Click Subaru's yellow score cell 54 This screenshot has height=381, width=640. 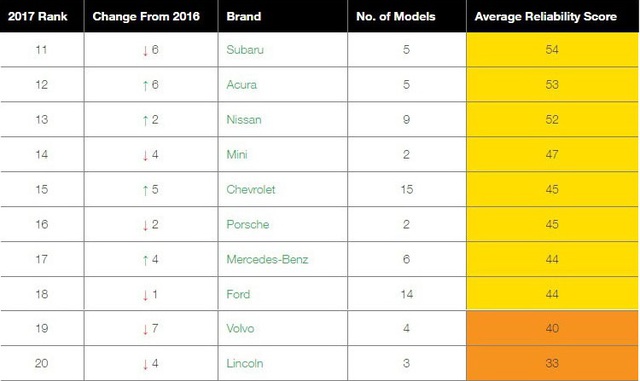552,50
